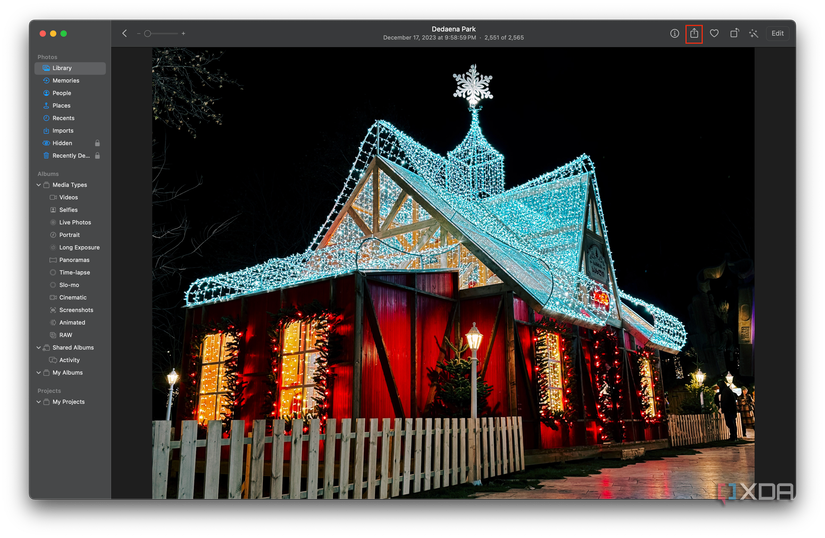The width and height of the screenshot is (825, 538).
Task: Open Recently Deleted album
Action: pyautogui.click(x=70, y=156)
